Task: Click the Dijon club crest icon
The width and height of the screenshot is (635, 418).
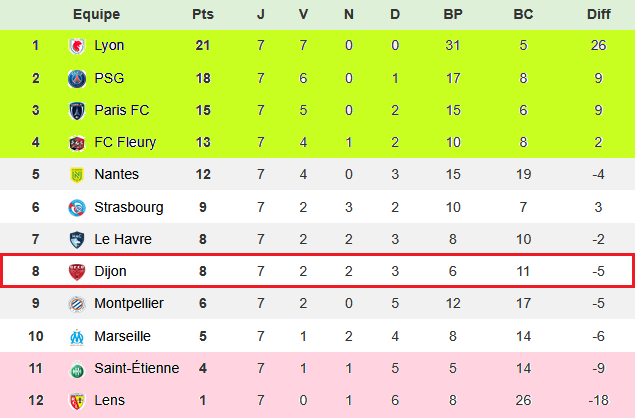Action: (76, 271)
